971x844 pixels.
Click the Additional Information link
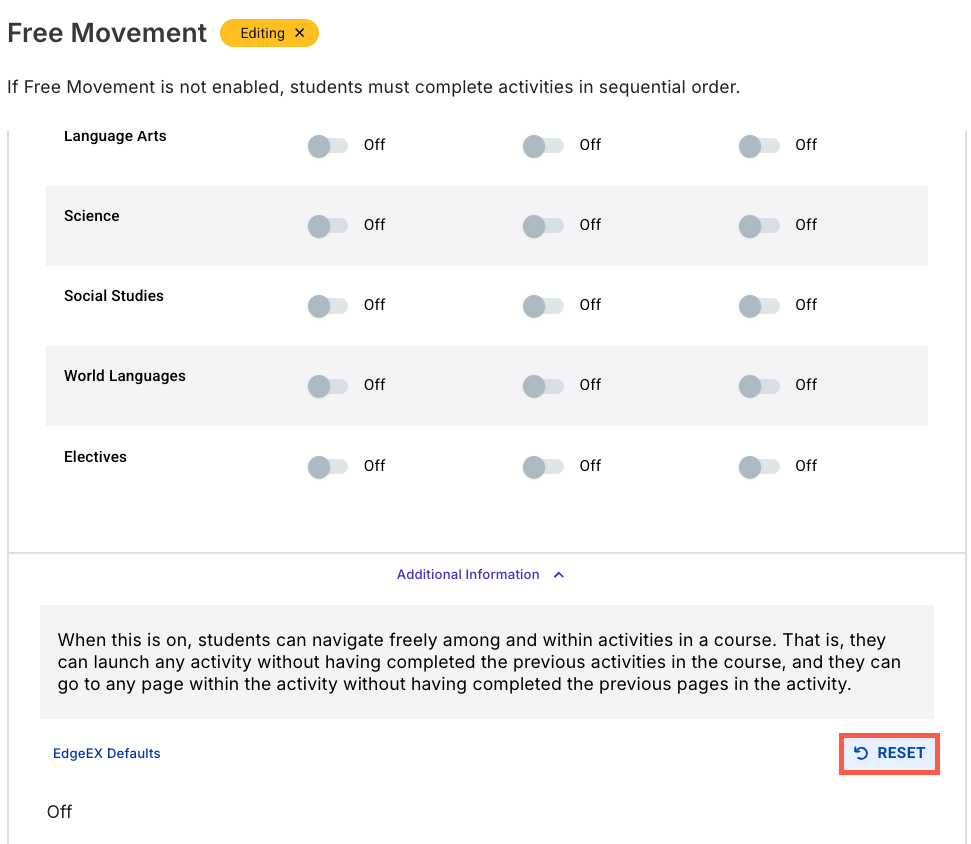tap(468, 575)
